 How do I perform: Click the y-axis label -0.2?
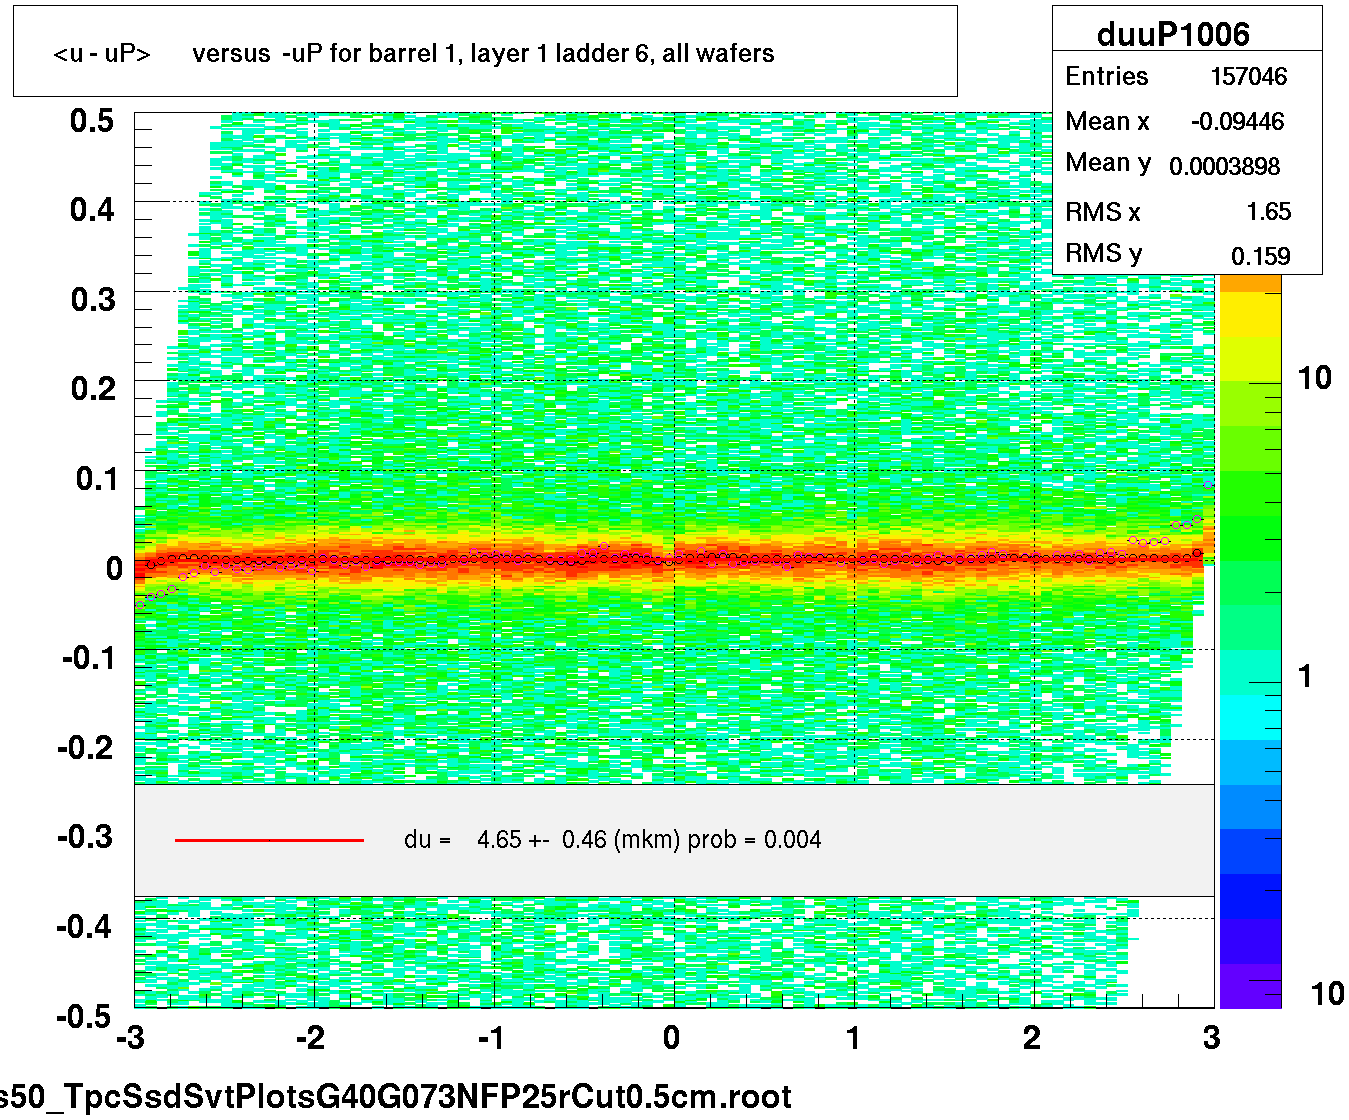click(x=86, y=748)
